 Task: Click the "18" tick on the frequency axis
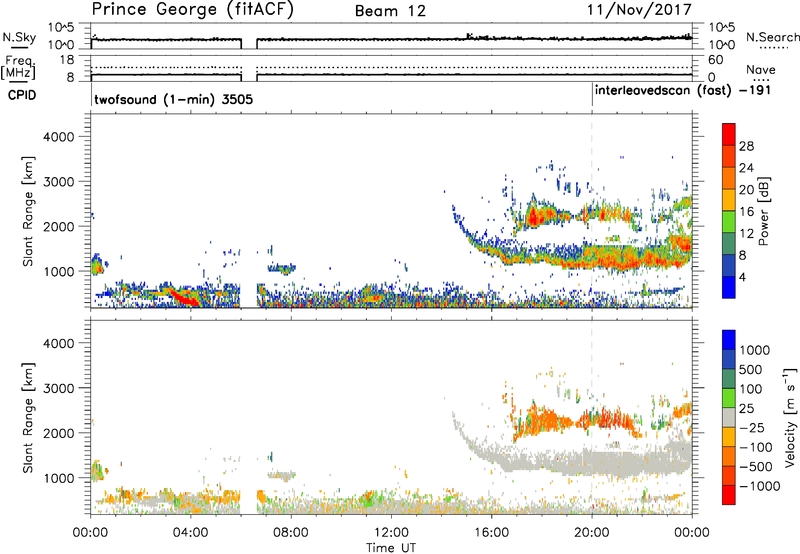[x=66, y=60]
